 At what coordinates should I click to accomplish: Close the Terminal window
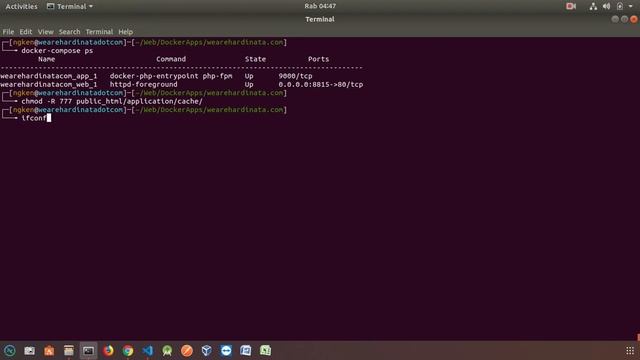pyautogui.click(x=633, y=19)
